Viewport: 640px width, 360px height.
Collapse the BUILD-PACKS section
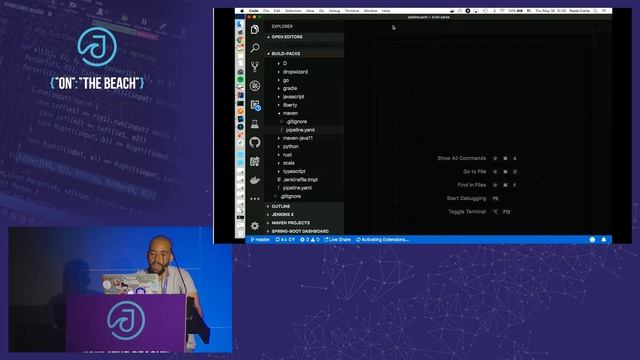pos(305,53)
